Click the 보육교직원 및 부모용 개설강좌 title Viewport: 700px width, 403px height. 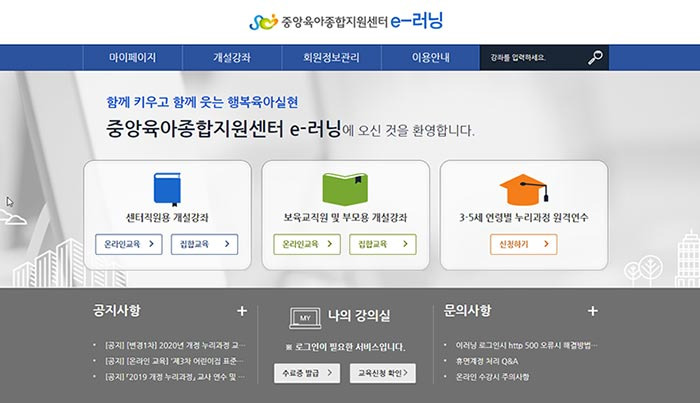coord(345,218)
